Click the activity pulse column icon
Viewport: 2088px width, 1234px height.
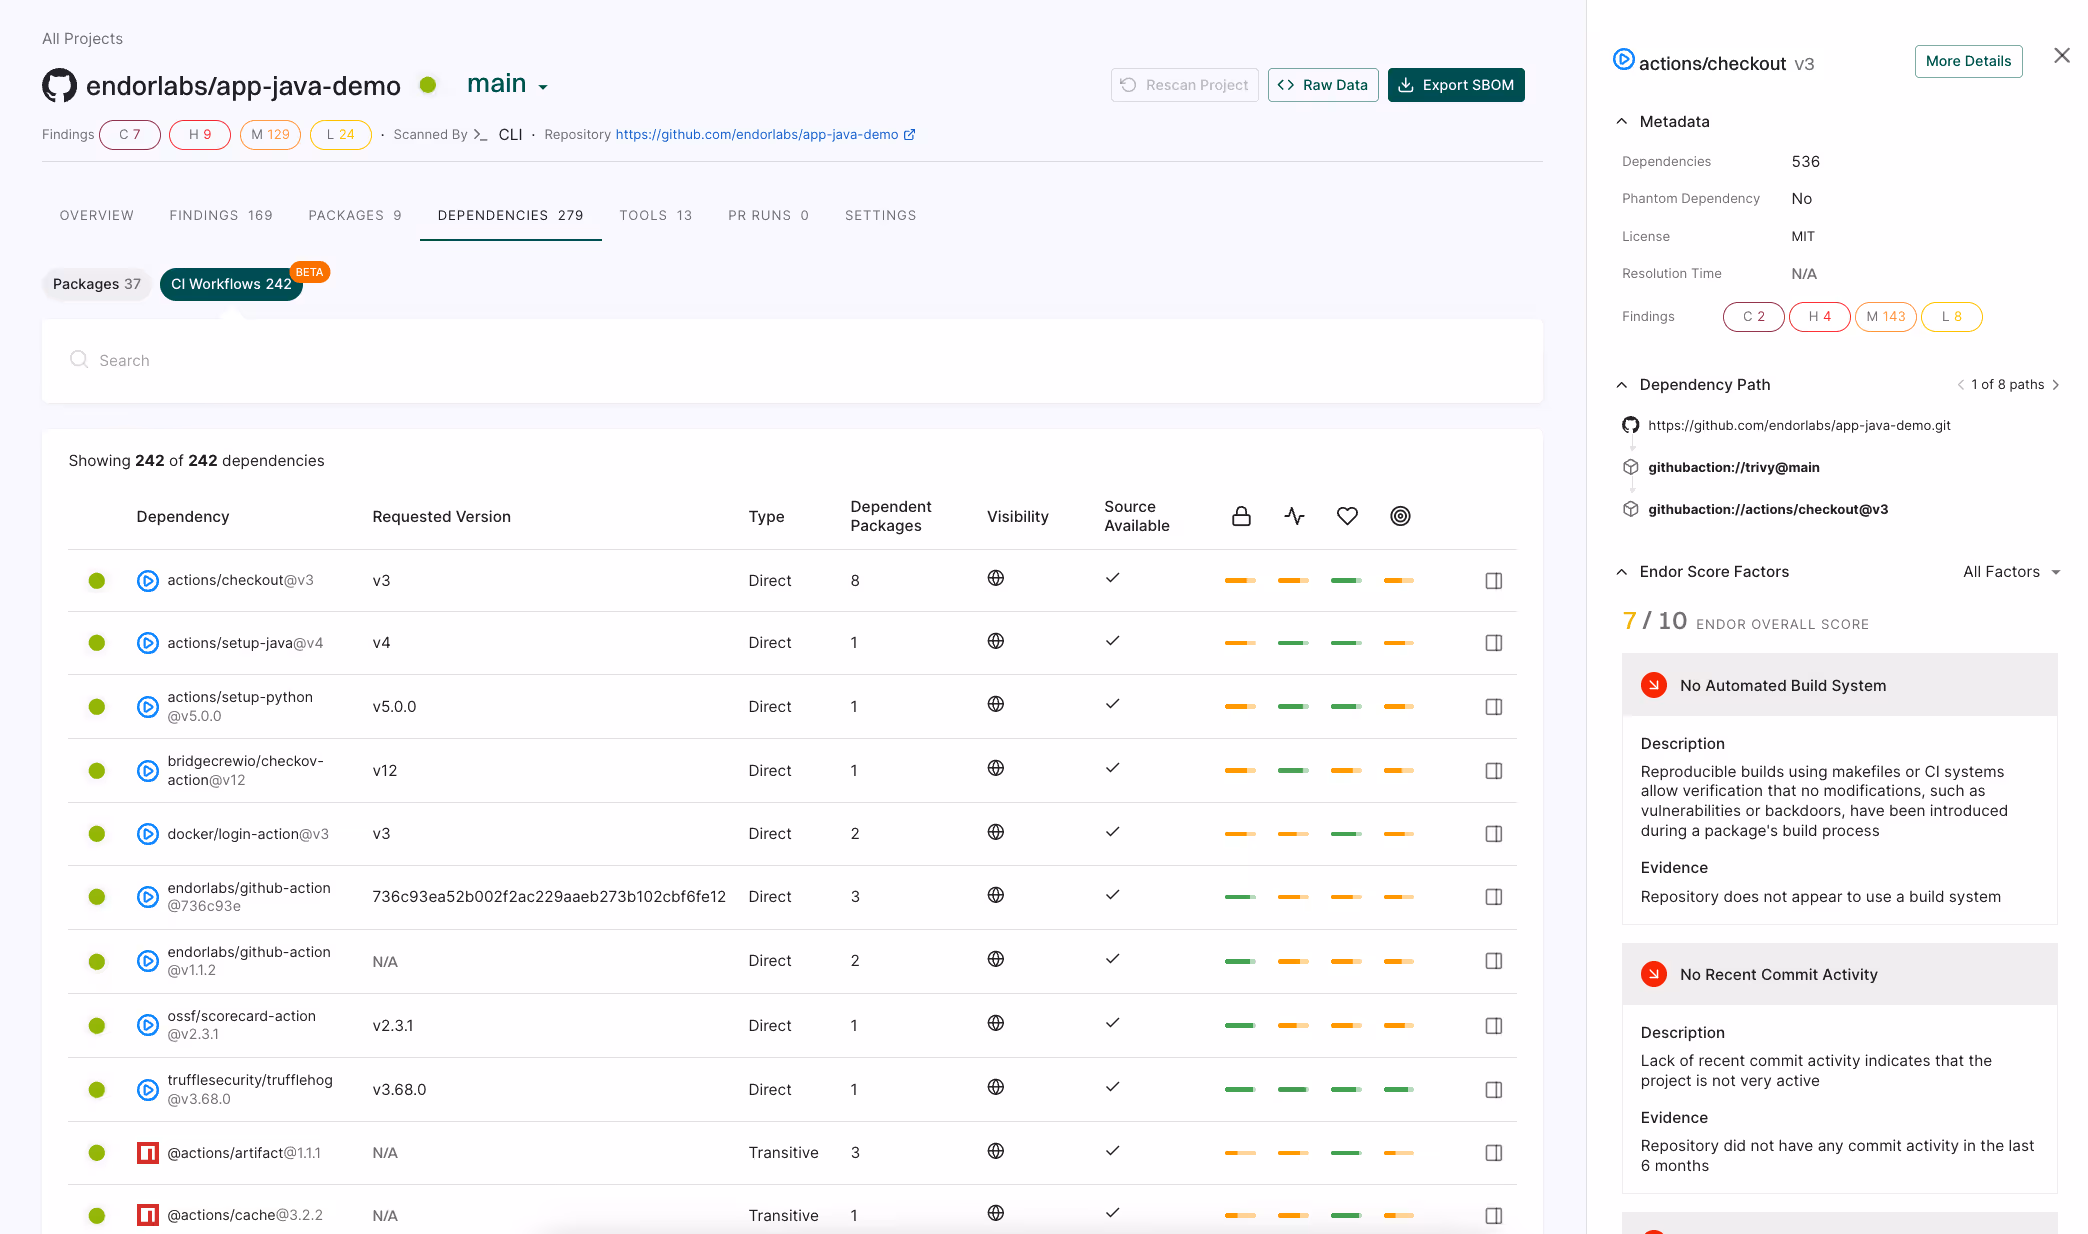click(1294, 516)
